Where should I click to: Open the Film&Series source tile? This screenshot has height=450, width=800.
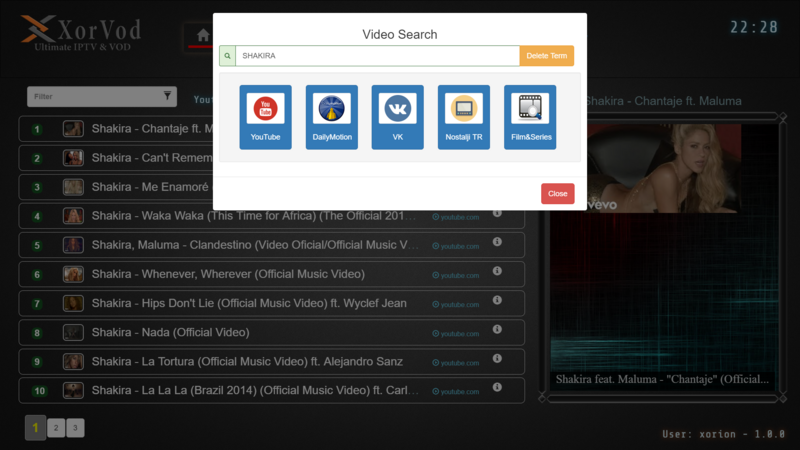click(x=530, y=117)
